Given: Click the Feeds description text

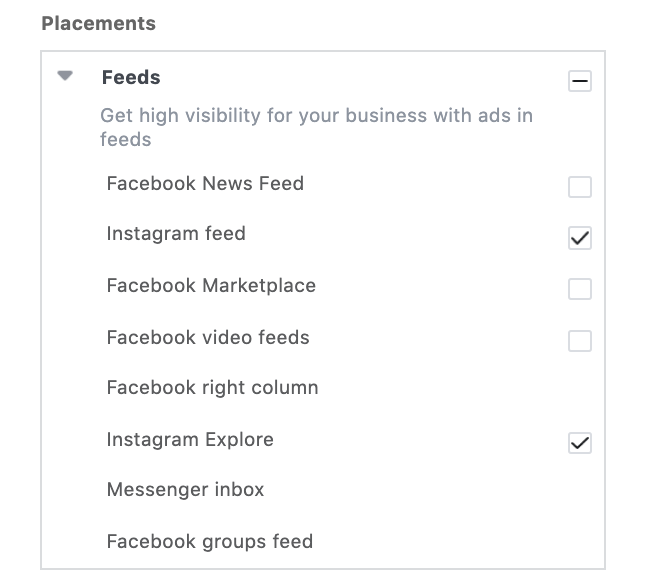Looking at the screenshot, I should [x=316, y=127].
